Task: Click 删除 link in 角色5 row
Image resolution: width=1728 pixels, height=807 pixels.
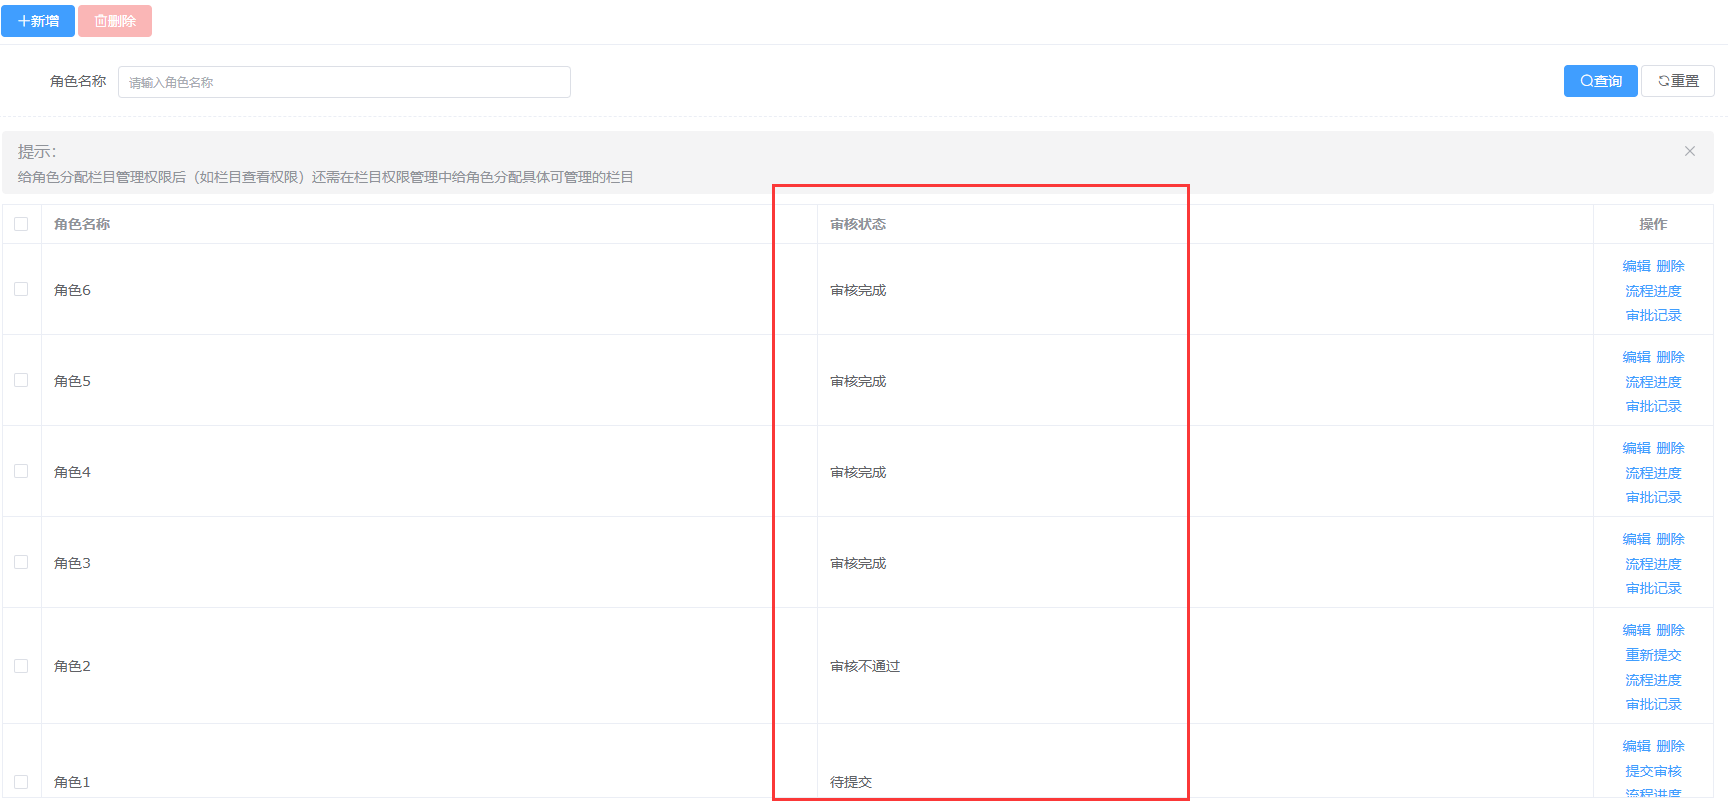Action: [1670, 357]
